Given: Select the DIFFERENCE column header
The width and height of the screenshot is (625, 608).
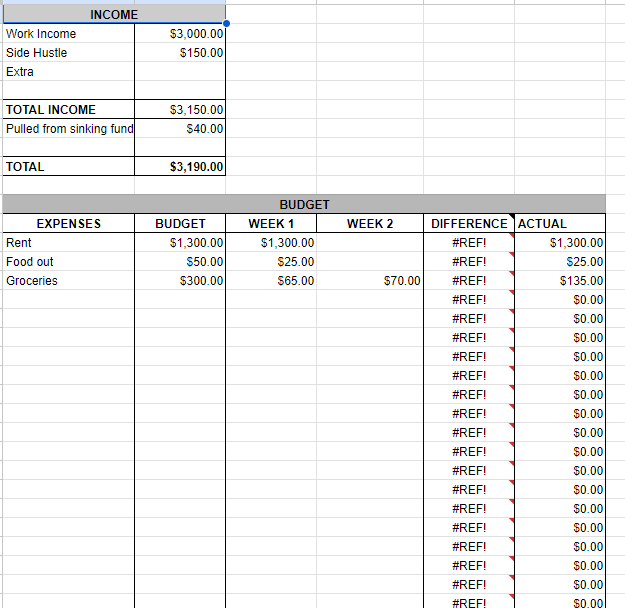Looking at the screenshot, I should pos(469,223).
